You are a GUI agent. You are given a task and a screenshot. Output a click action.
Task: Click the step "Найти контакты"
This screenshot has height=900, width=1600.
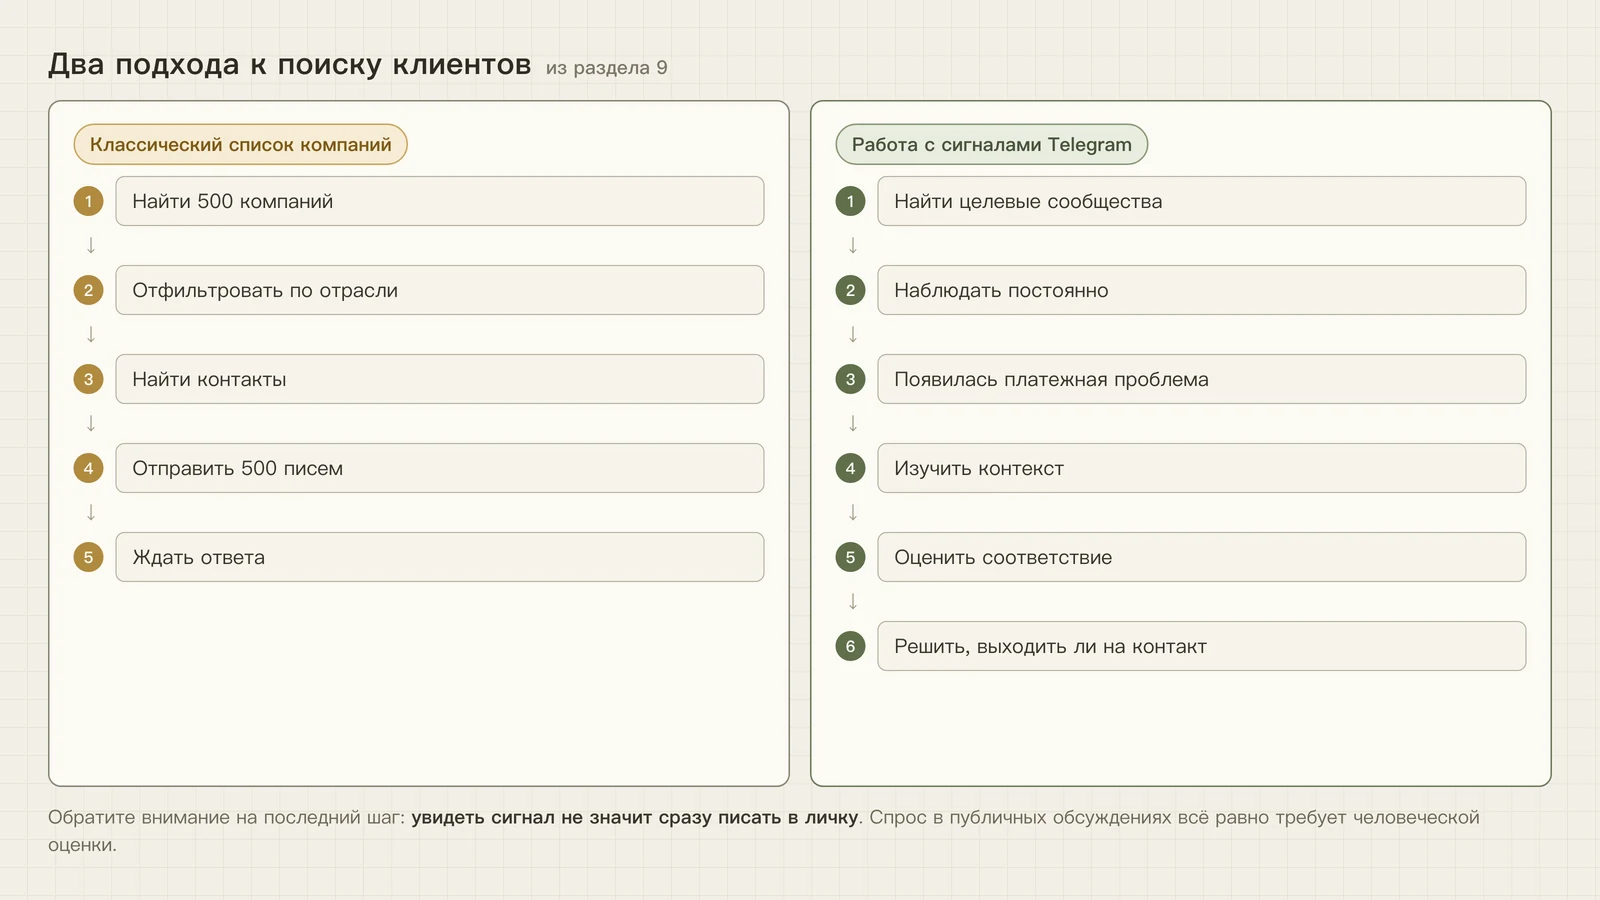(440, 379)
